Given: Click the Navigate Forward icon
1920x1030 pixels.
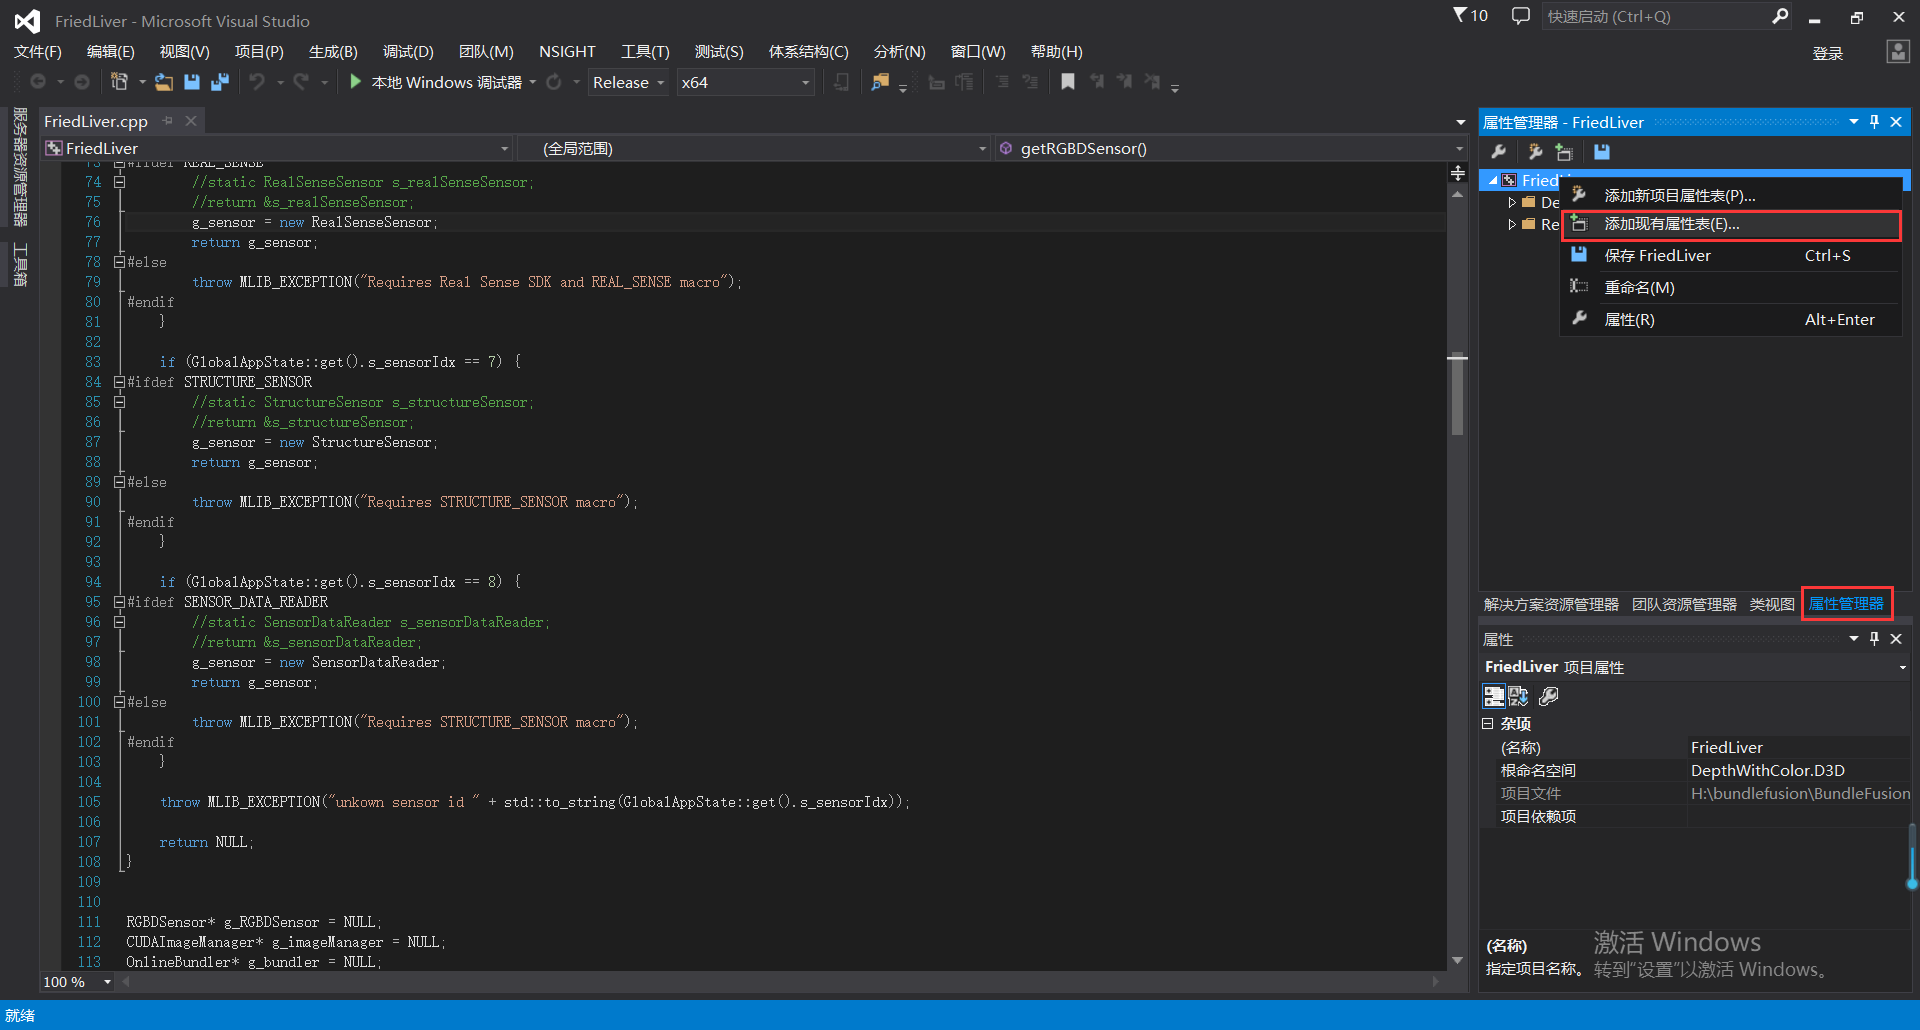Looking at the screenshot, I should click(x=82, y=82).
